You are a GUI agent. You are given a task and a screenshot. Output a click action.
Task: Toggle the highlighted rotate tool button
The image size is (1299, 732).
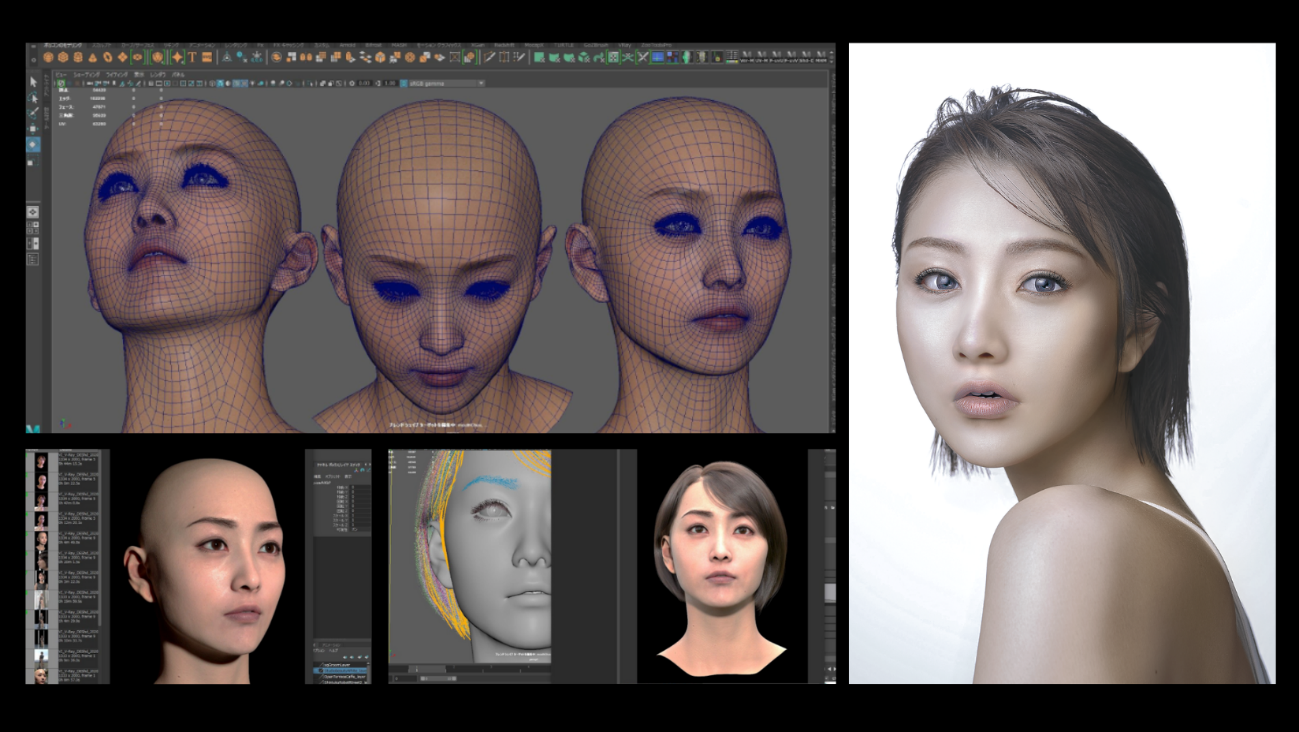click(33, 145)
